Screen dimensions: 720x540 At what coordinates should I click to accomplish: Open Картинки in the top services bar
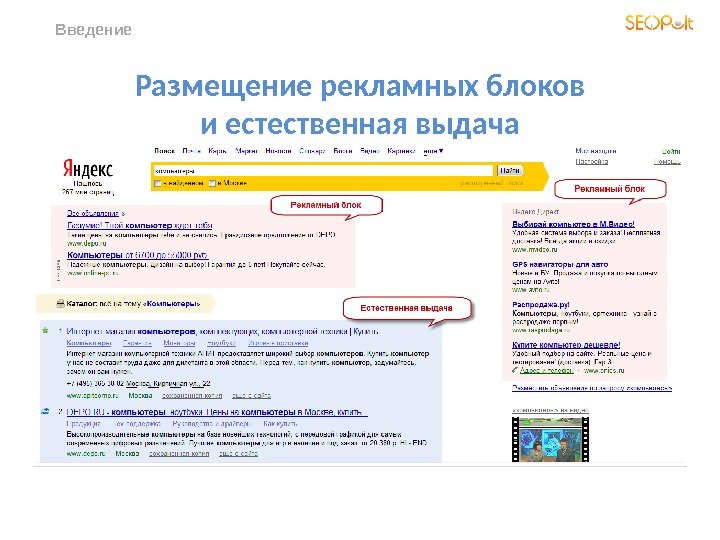pos(401,151)
